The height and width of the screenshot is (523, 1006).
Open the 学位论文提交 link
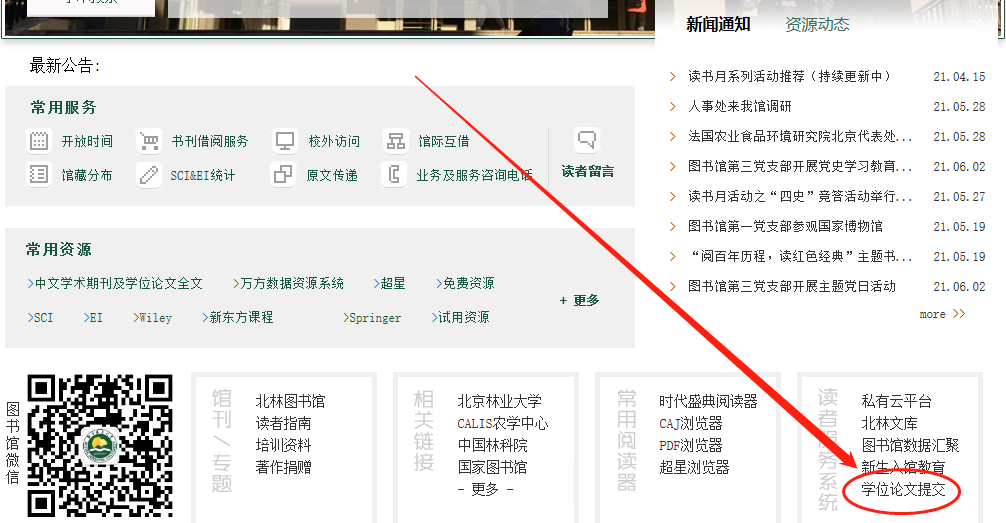[902, 489]
